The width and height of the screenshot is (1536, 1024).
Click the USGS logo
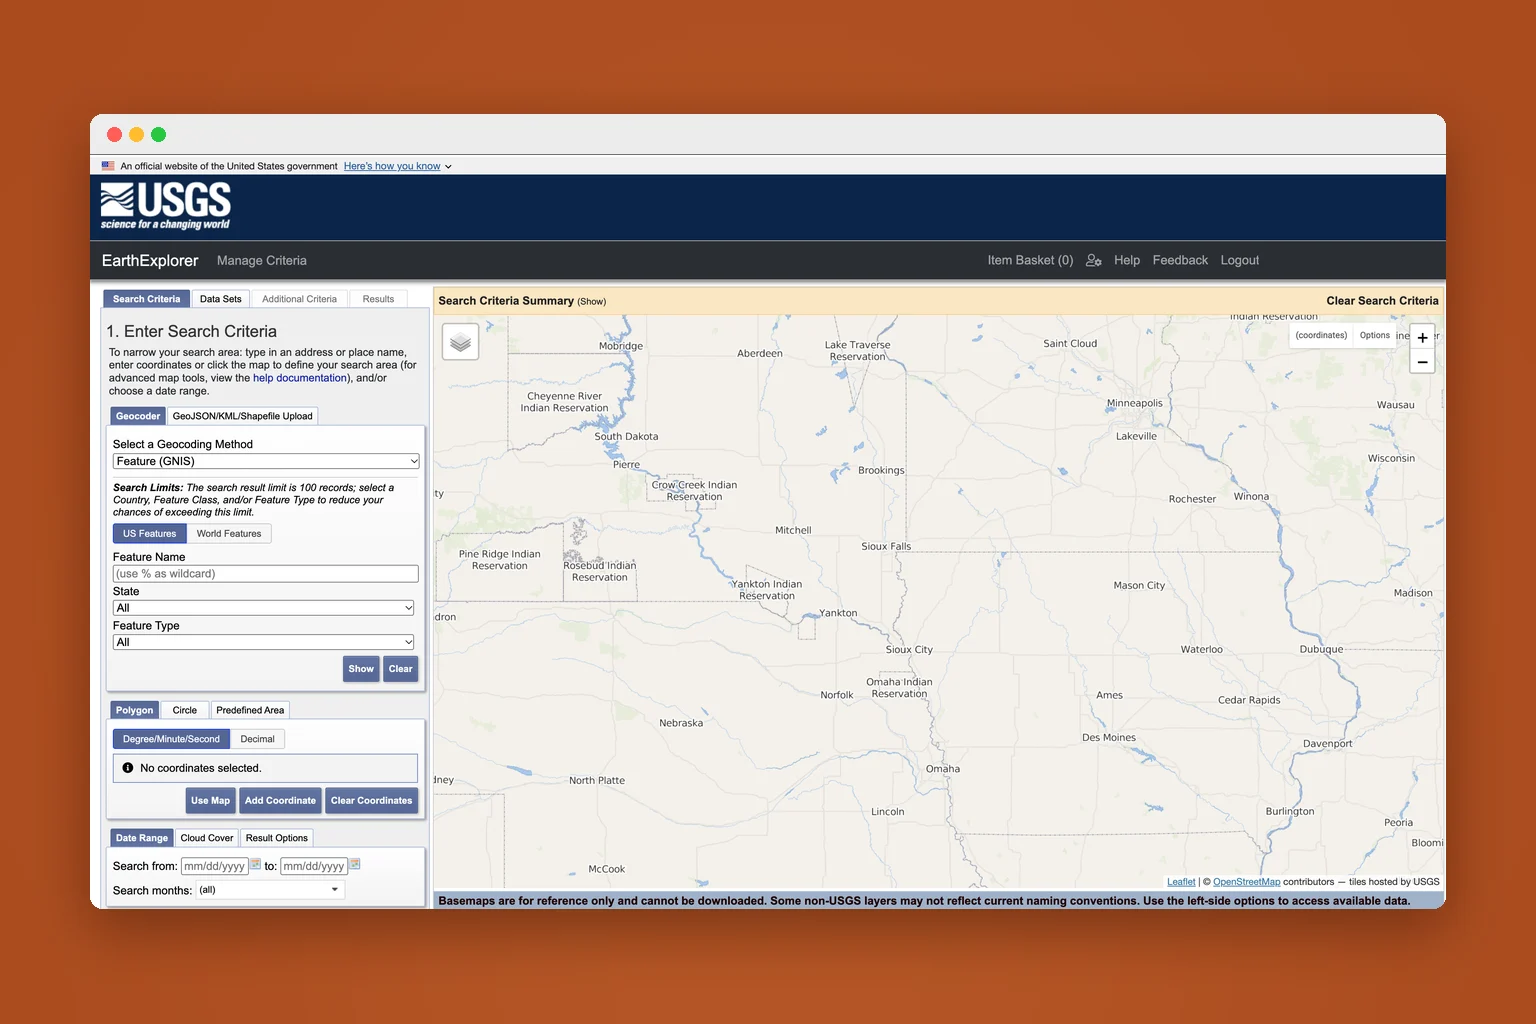[166, 206]
